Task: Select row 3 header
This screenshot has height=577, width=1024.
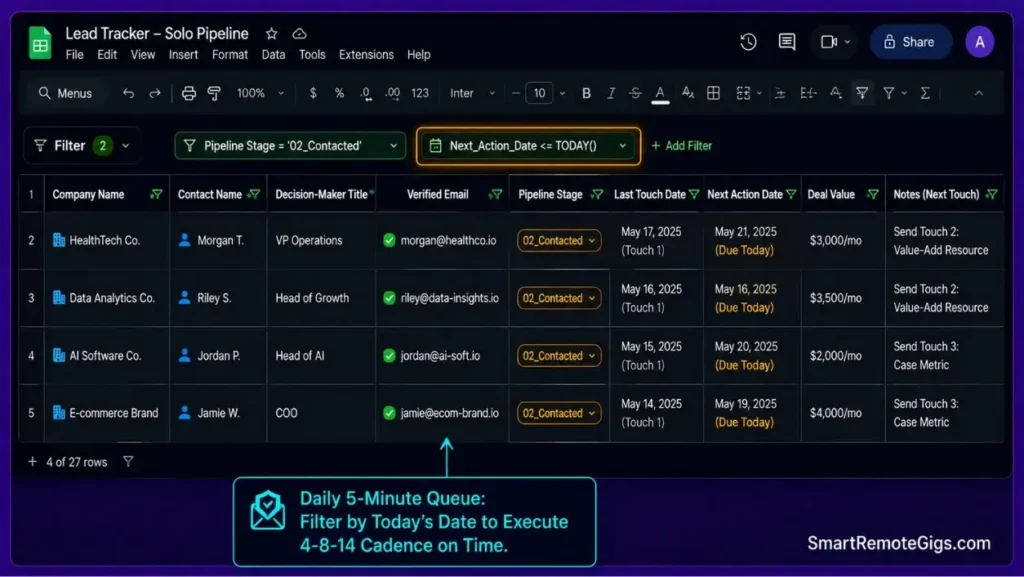Action: pyautogui.click(x=31, y=298)
